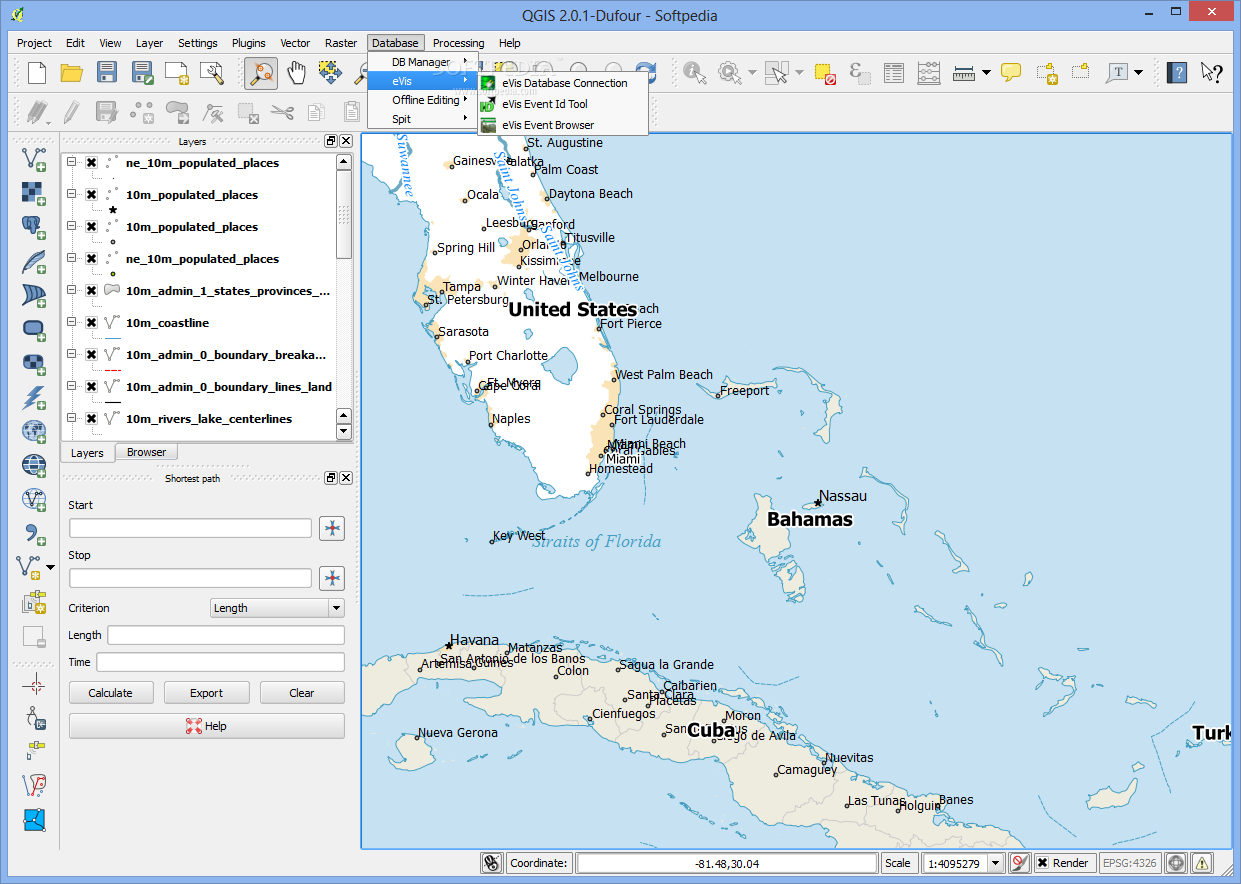This screenshot has height=884, width=1241.
Task: Open messages log warning icon
Action: point(1201,862)
